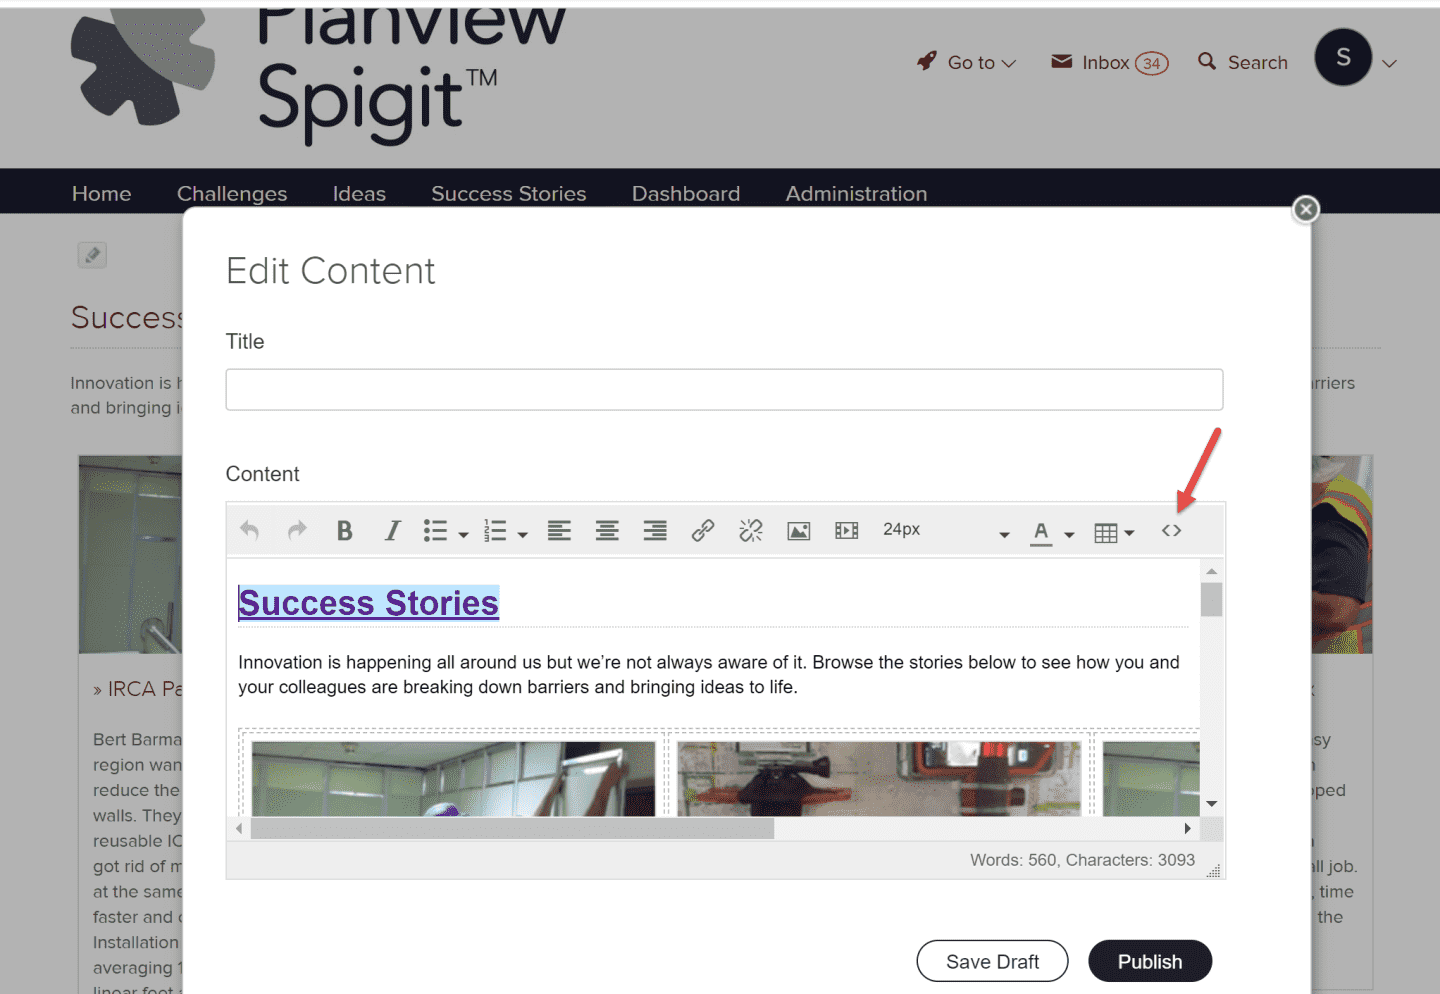1440x994 pixels.
Task: Close the Edit Content dialog
Action: tap(1305, 209)
